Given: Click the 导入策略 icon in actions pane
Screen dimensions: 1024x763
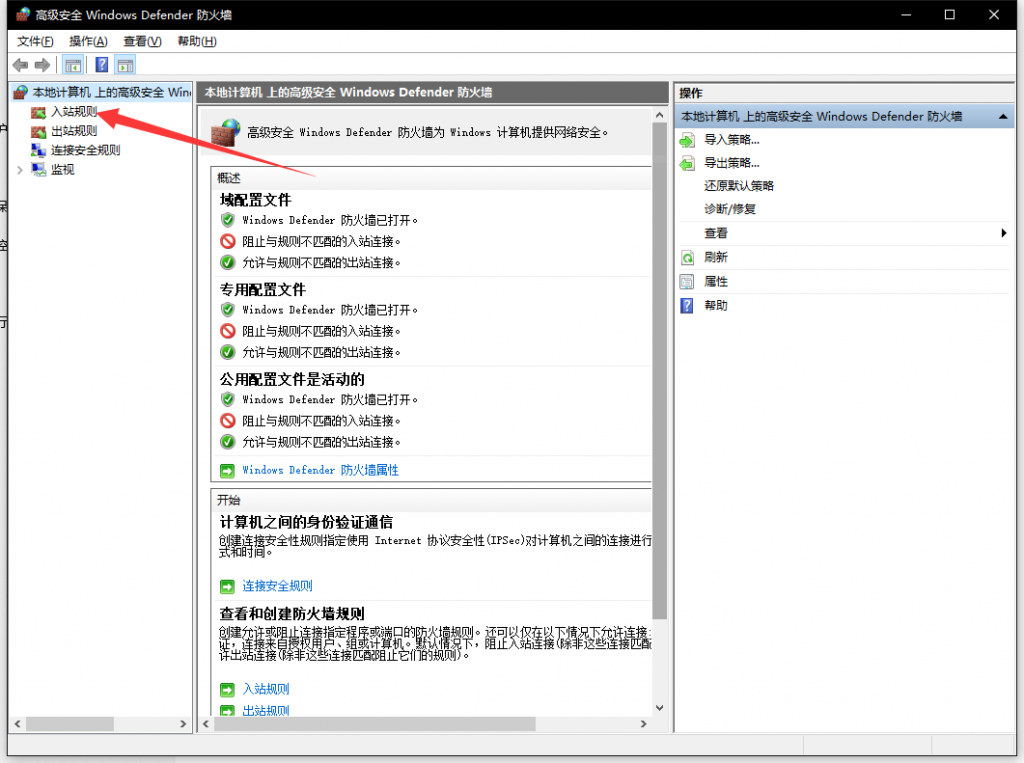Looking at the screenshot, I should tap(687, 140).
